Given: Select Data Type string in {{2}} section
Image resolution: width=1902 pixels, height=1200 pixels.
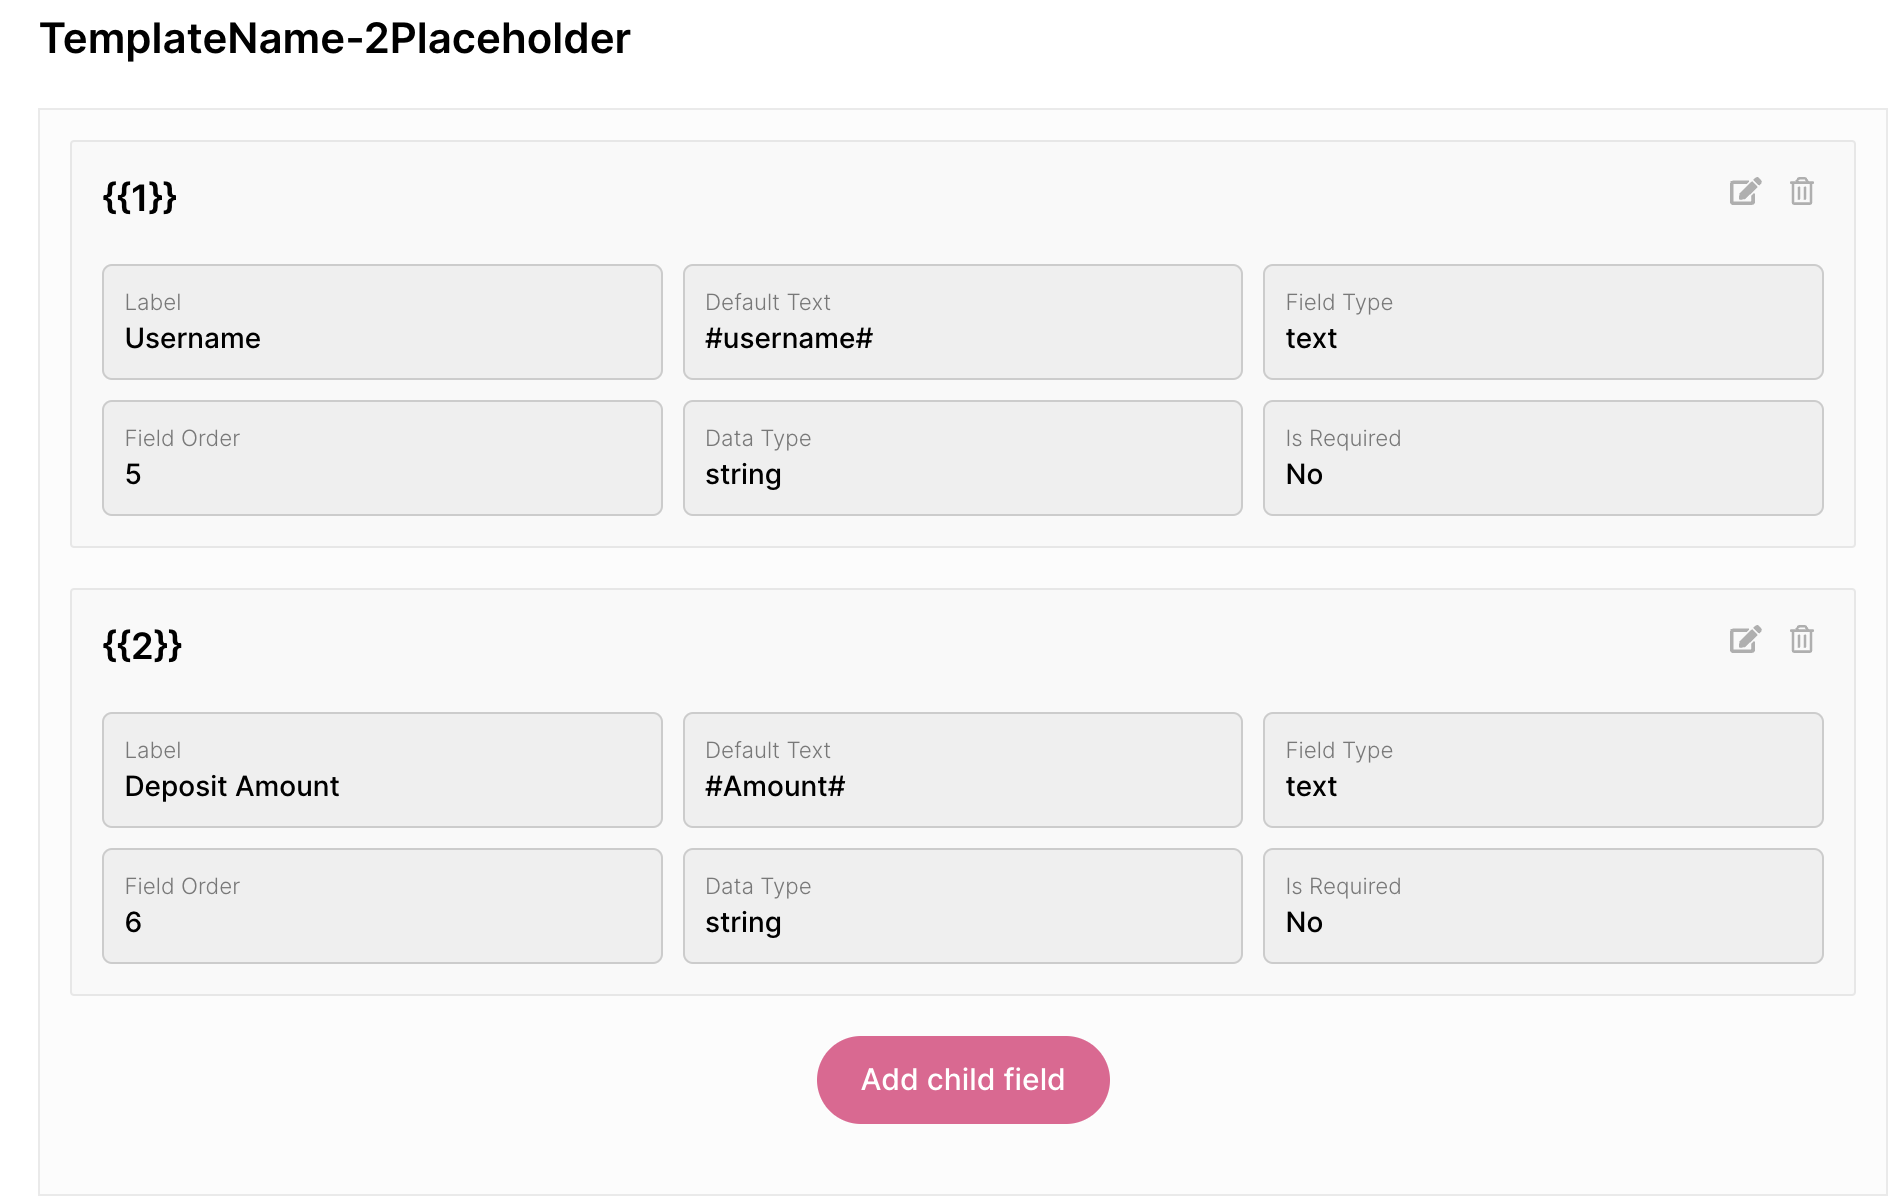Looking at the screenshot, I should coord(962,906).
